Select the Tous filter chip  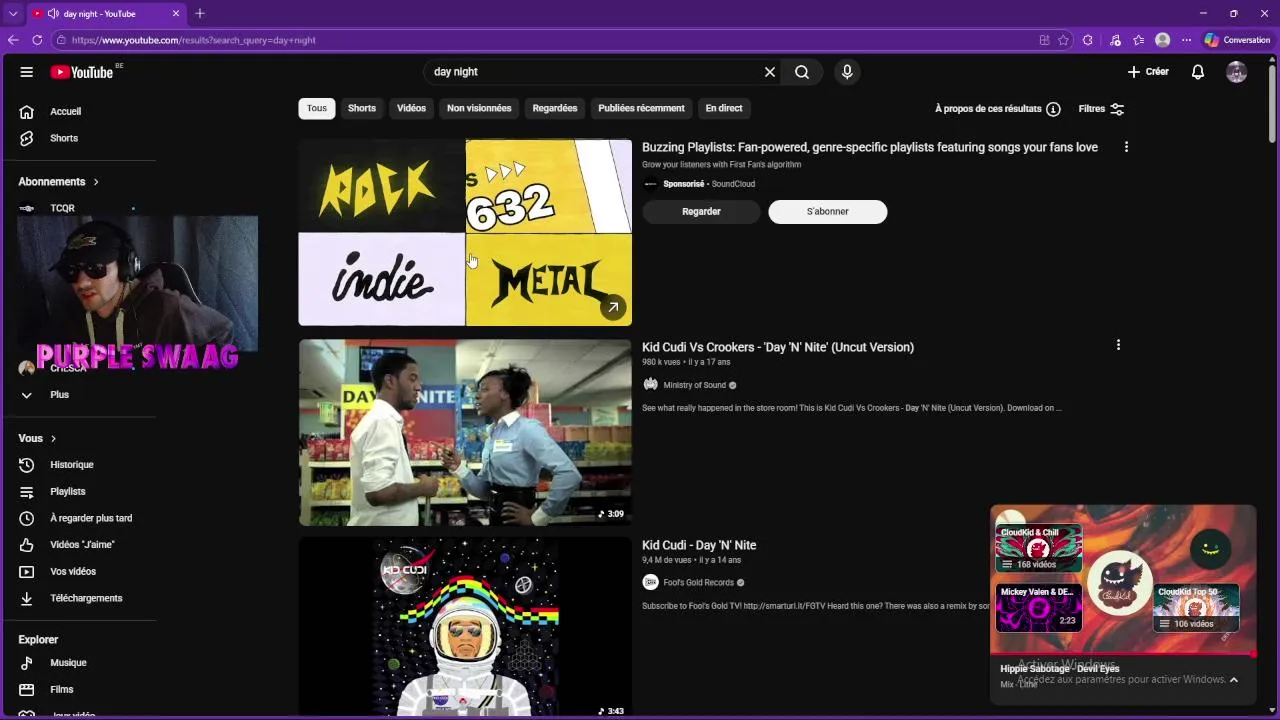point(317,108)
